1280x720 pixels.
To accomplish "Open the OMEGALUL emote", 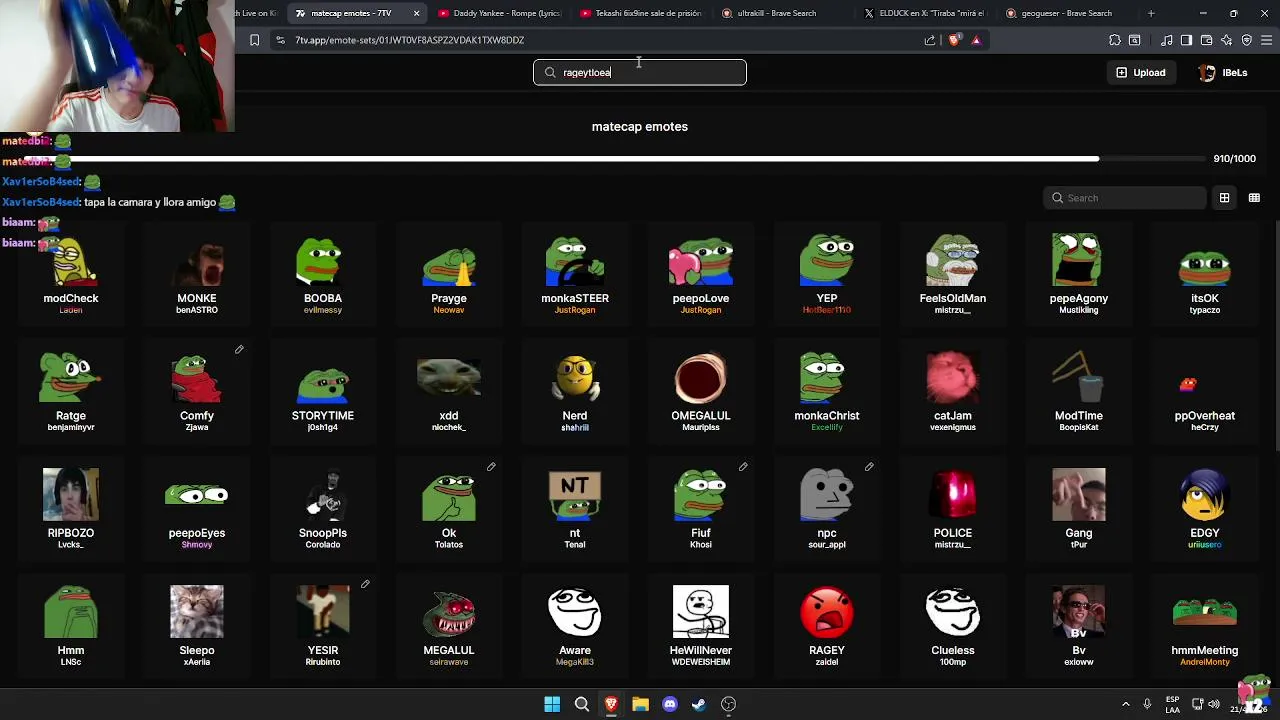I will click(701, 392).
